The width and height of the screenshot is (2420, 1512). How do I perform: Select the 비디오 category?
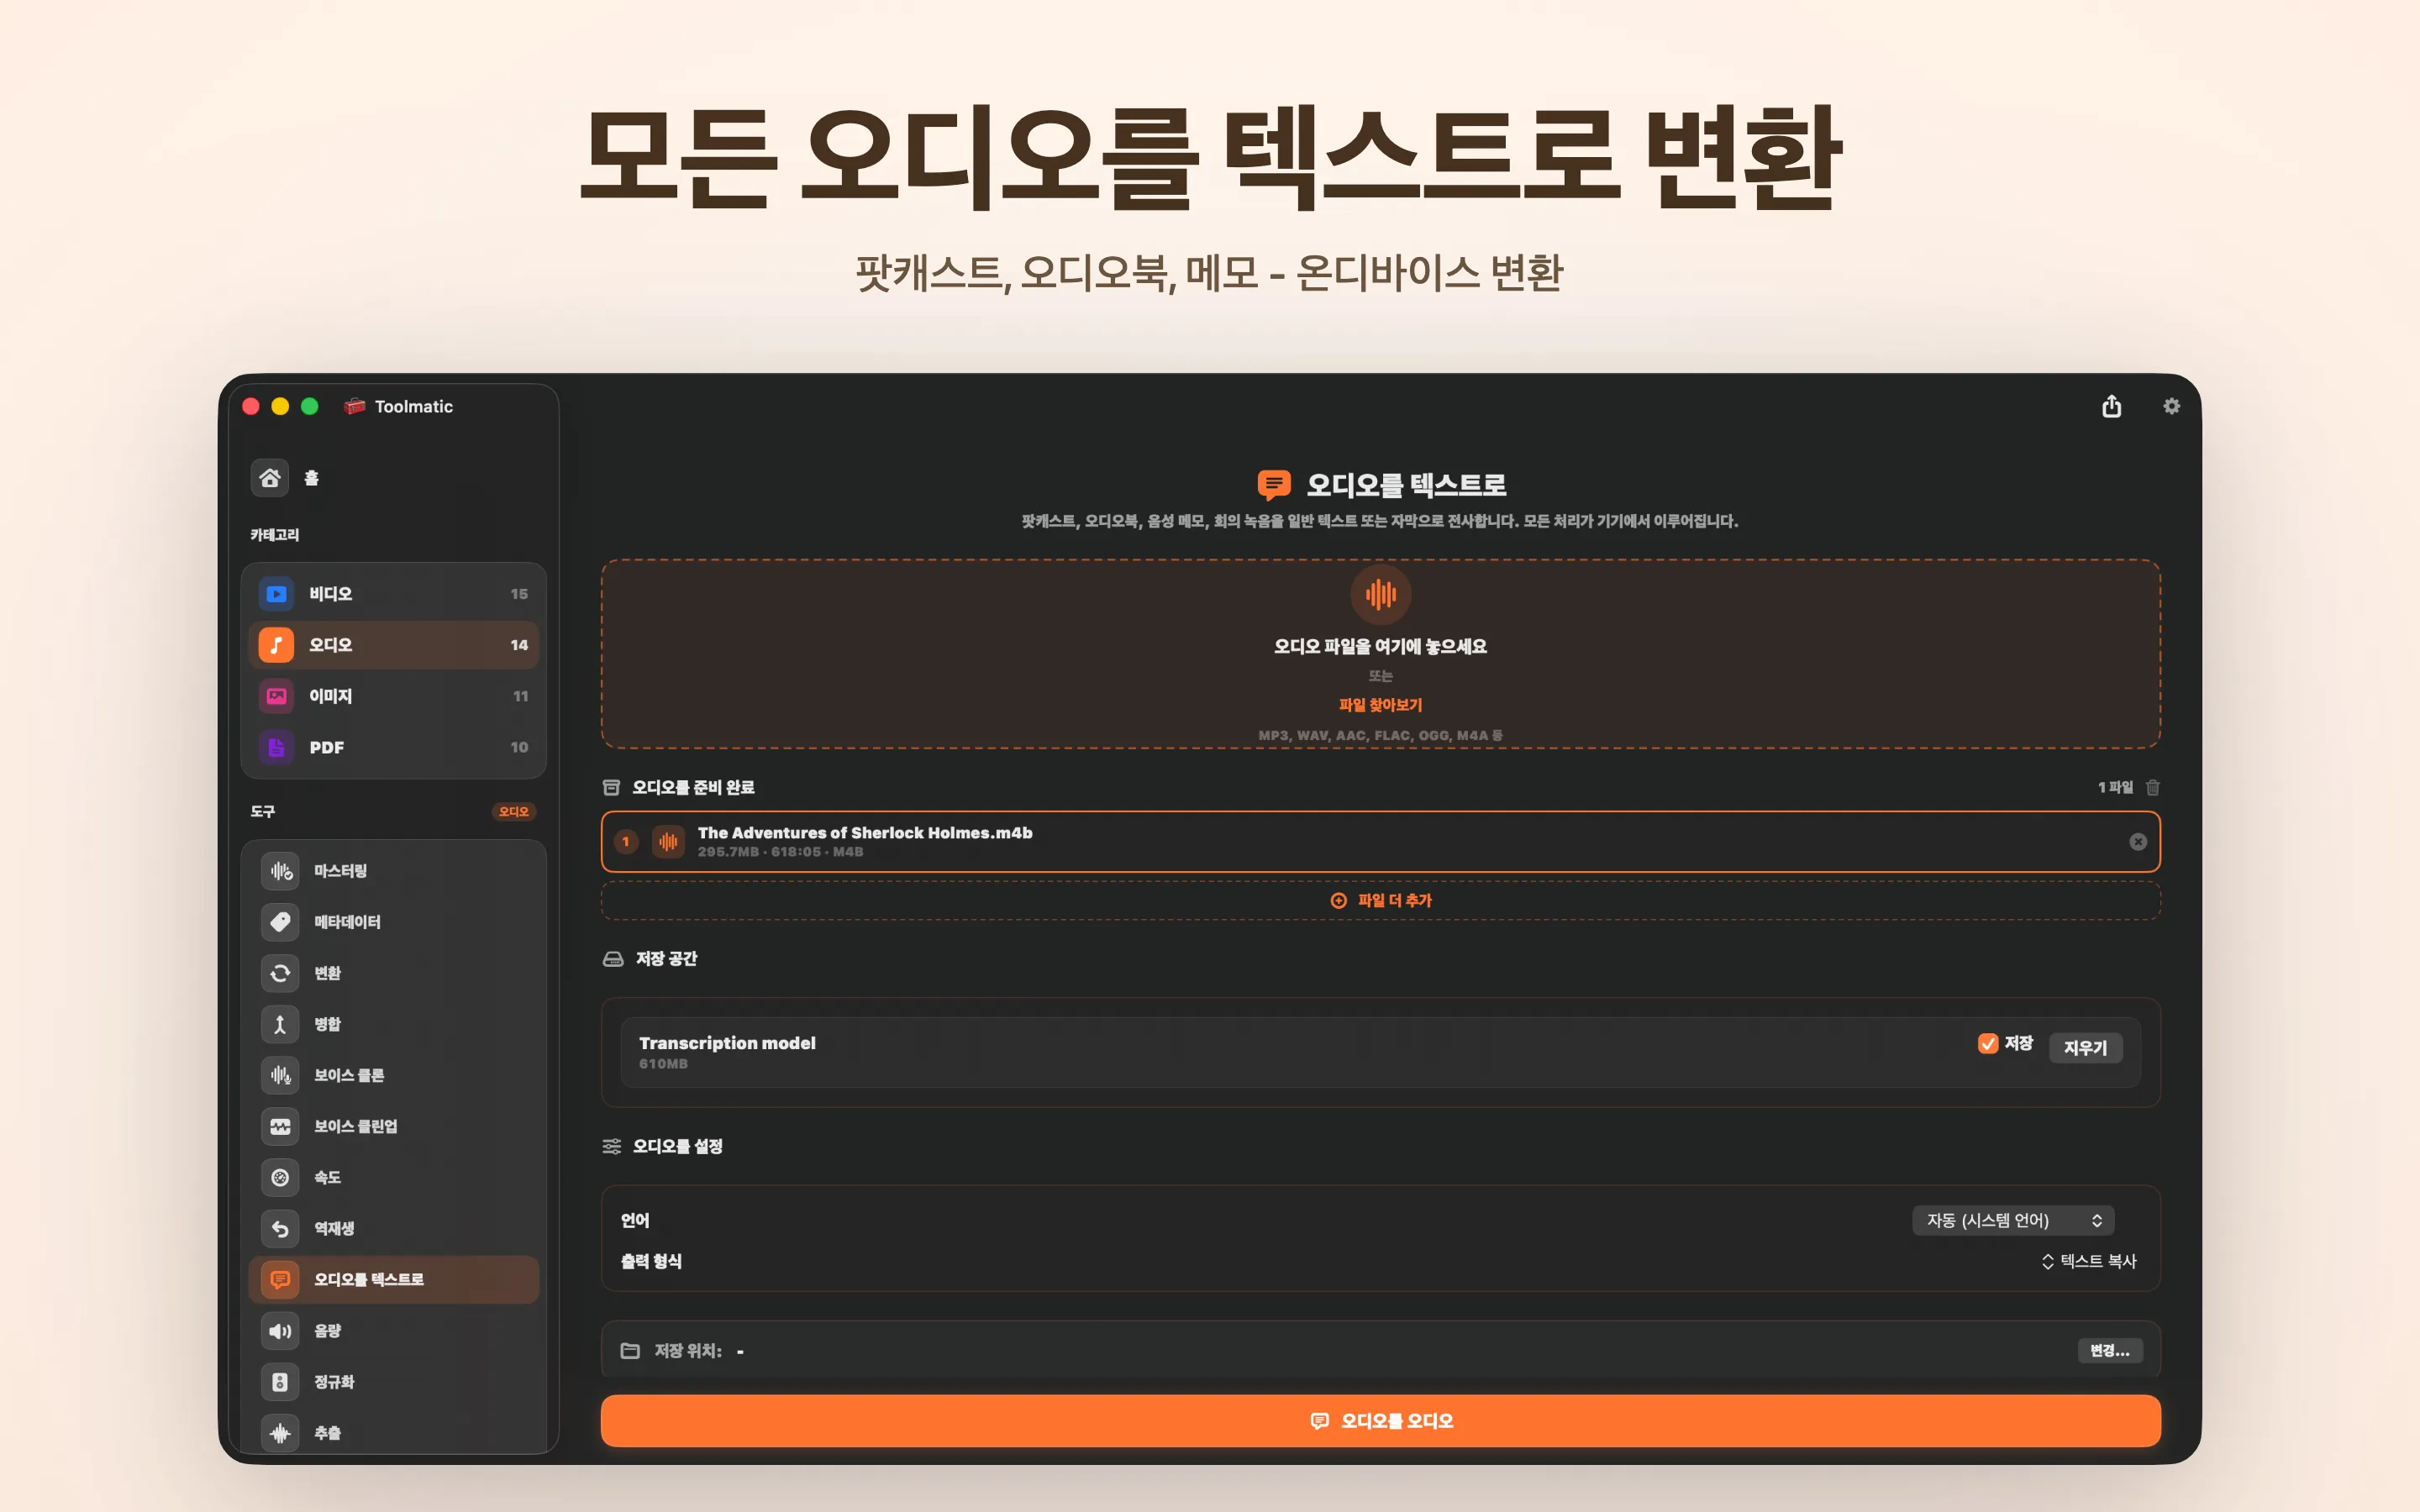coord(393,594)
